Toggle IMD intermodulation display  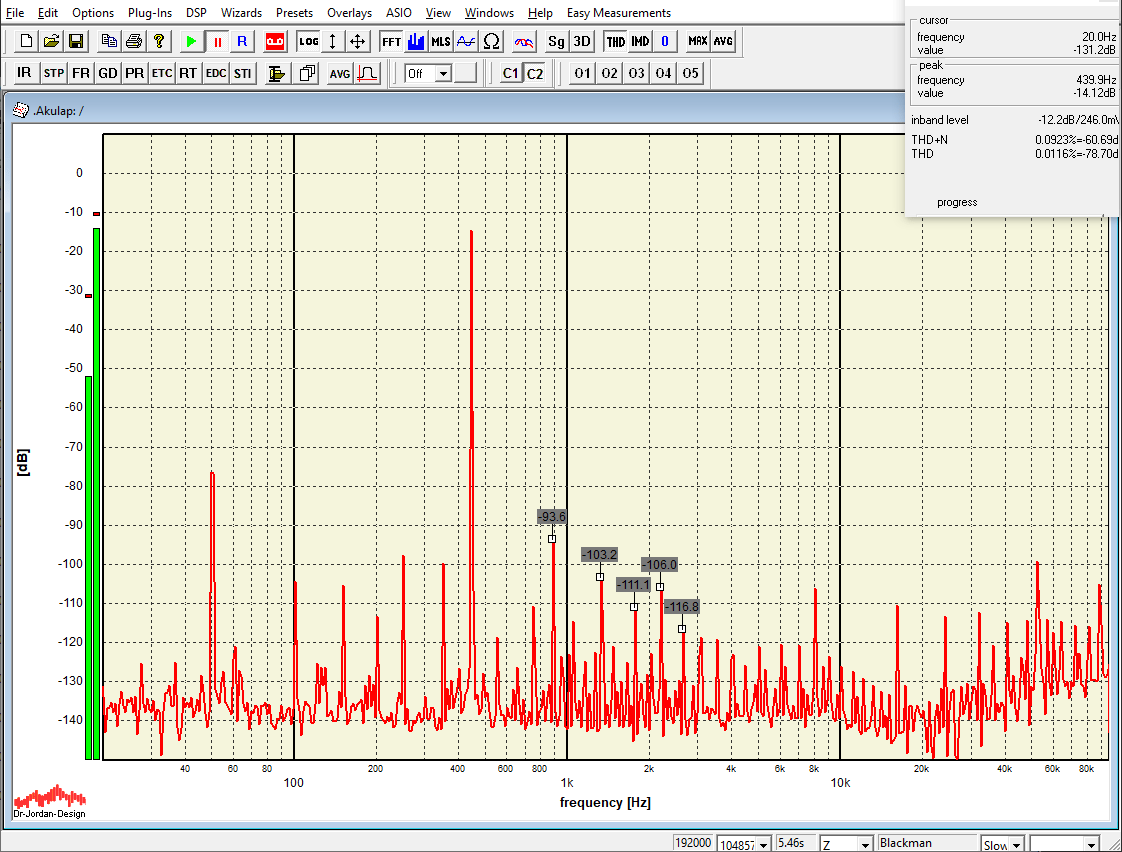[640, 41]
